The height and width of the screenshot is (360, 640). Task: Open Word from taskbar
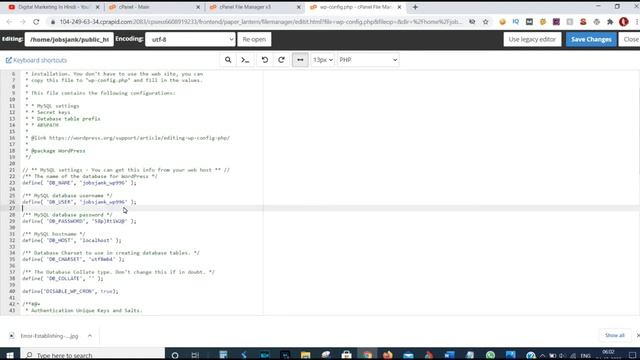(x=449, y=355)
